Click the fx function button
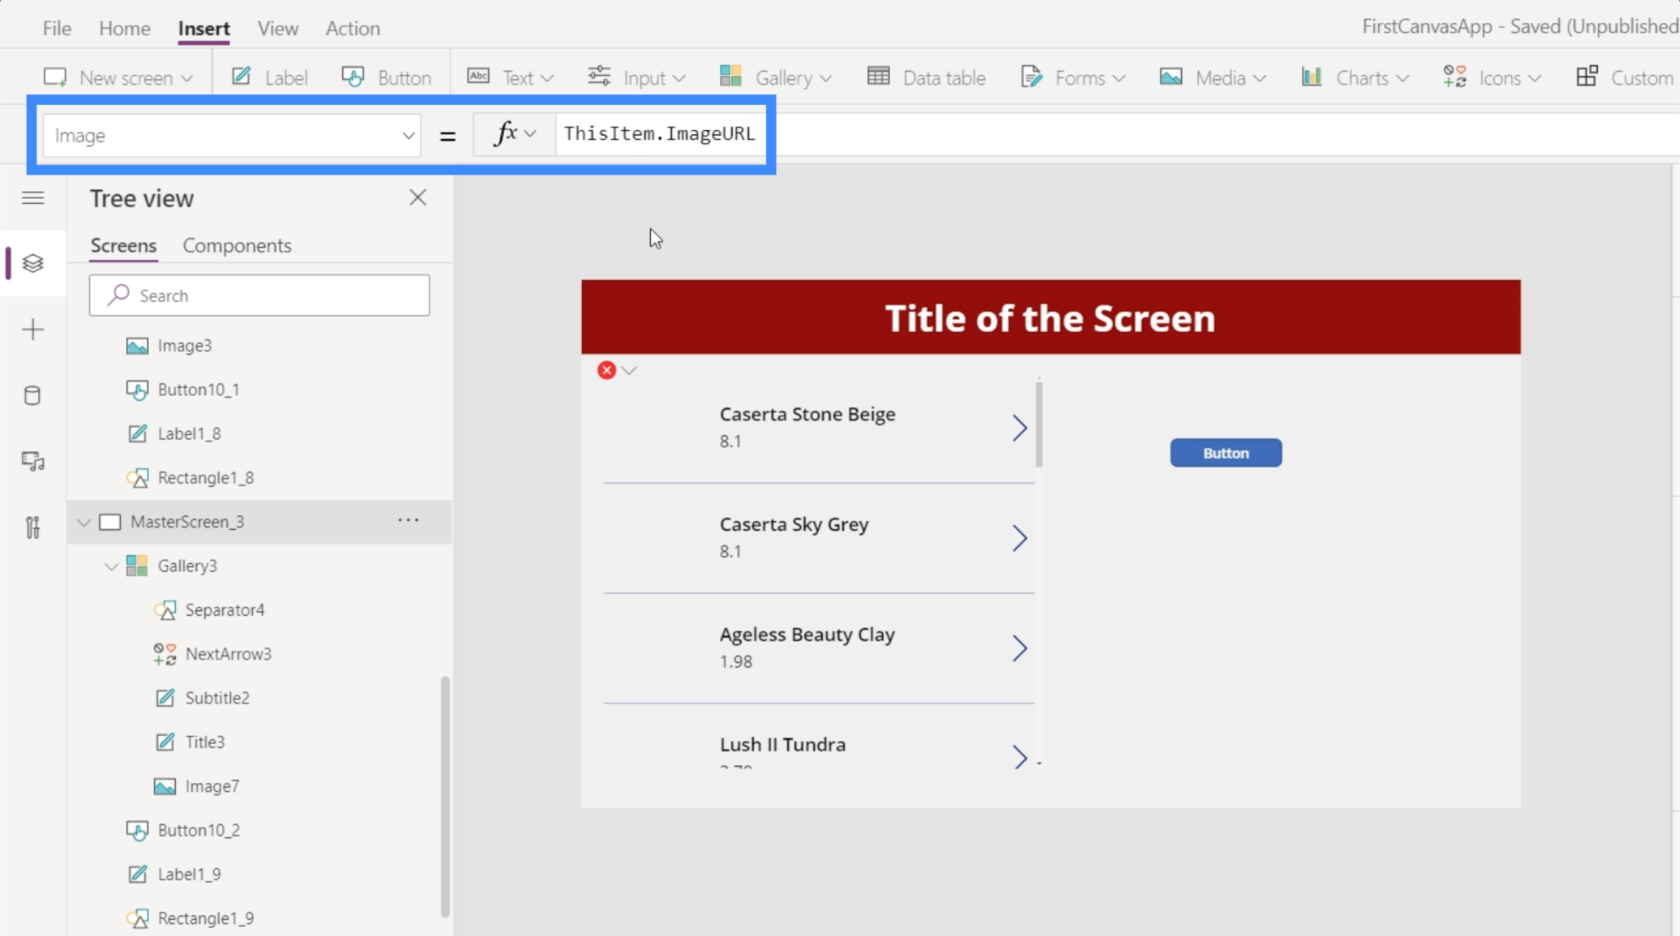 (x=514, y=134)
